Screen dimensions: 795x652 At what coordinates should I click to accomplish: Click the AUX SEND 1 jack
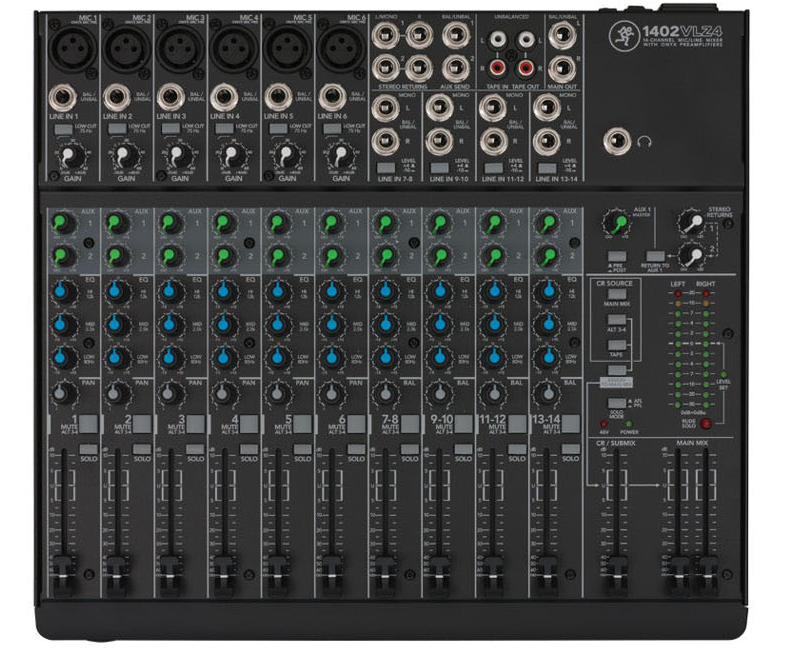455,35
